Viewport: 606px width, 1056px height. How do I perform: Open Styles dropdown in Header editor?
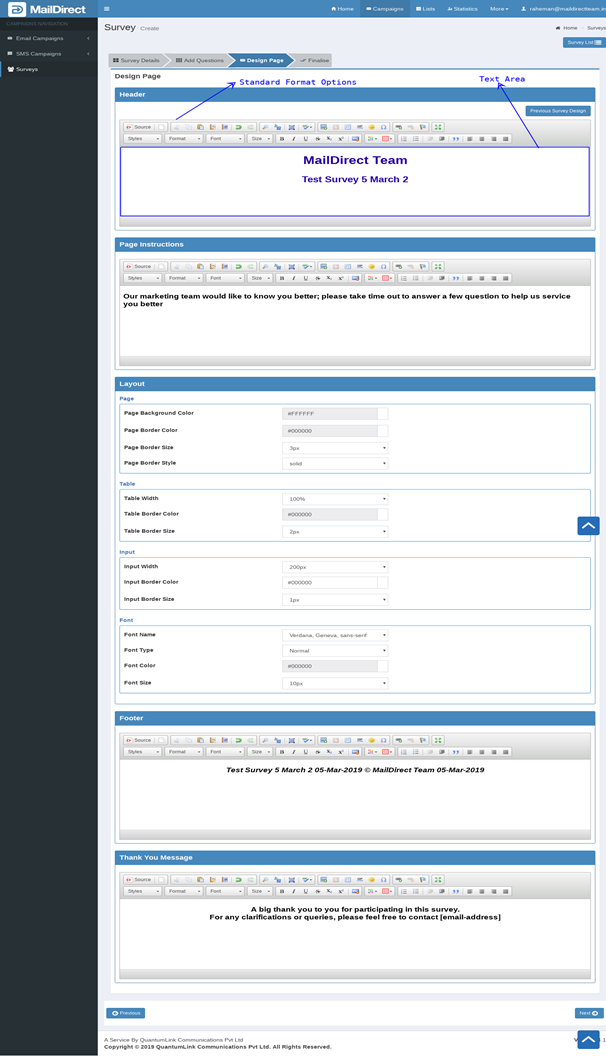(142, 139)
